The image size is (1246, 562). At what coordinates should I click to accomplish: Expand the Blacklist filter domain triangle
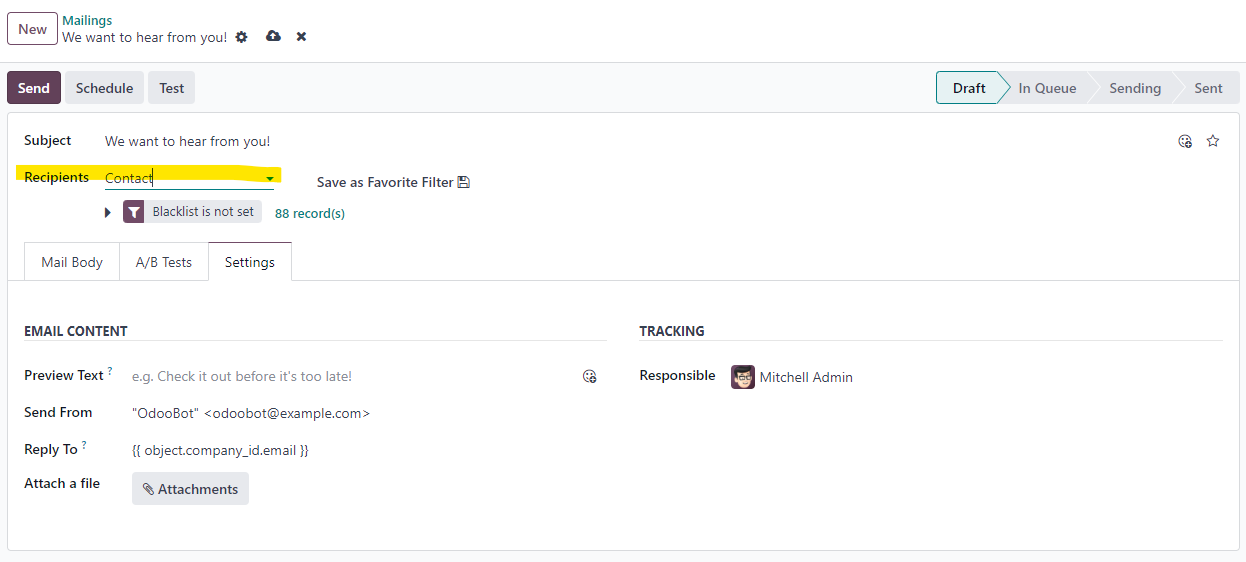point(108,213)
